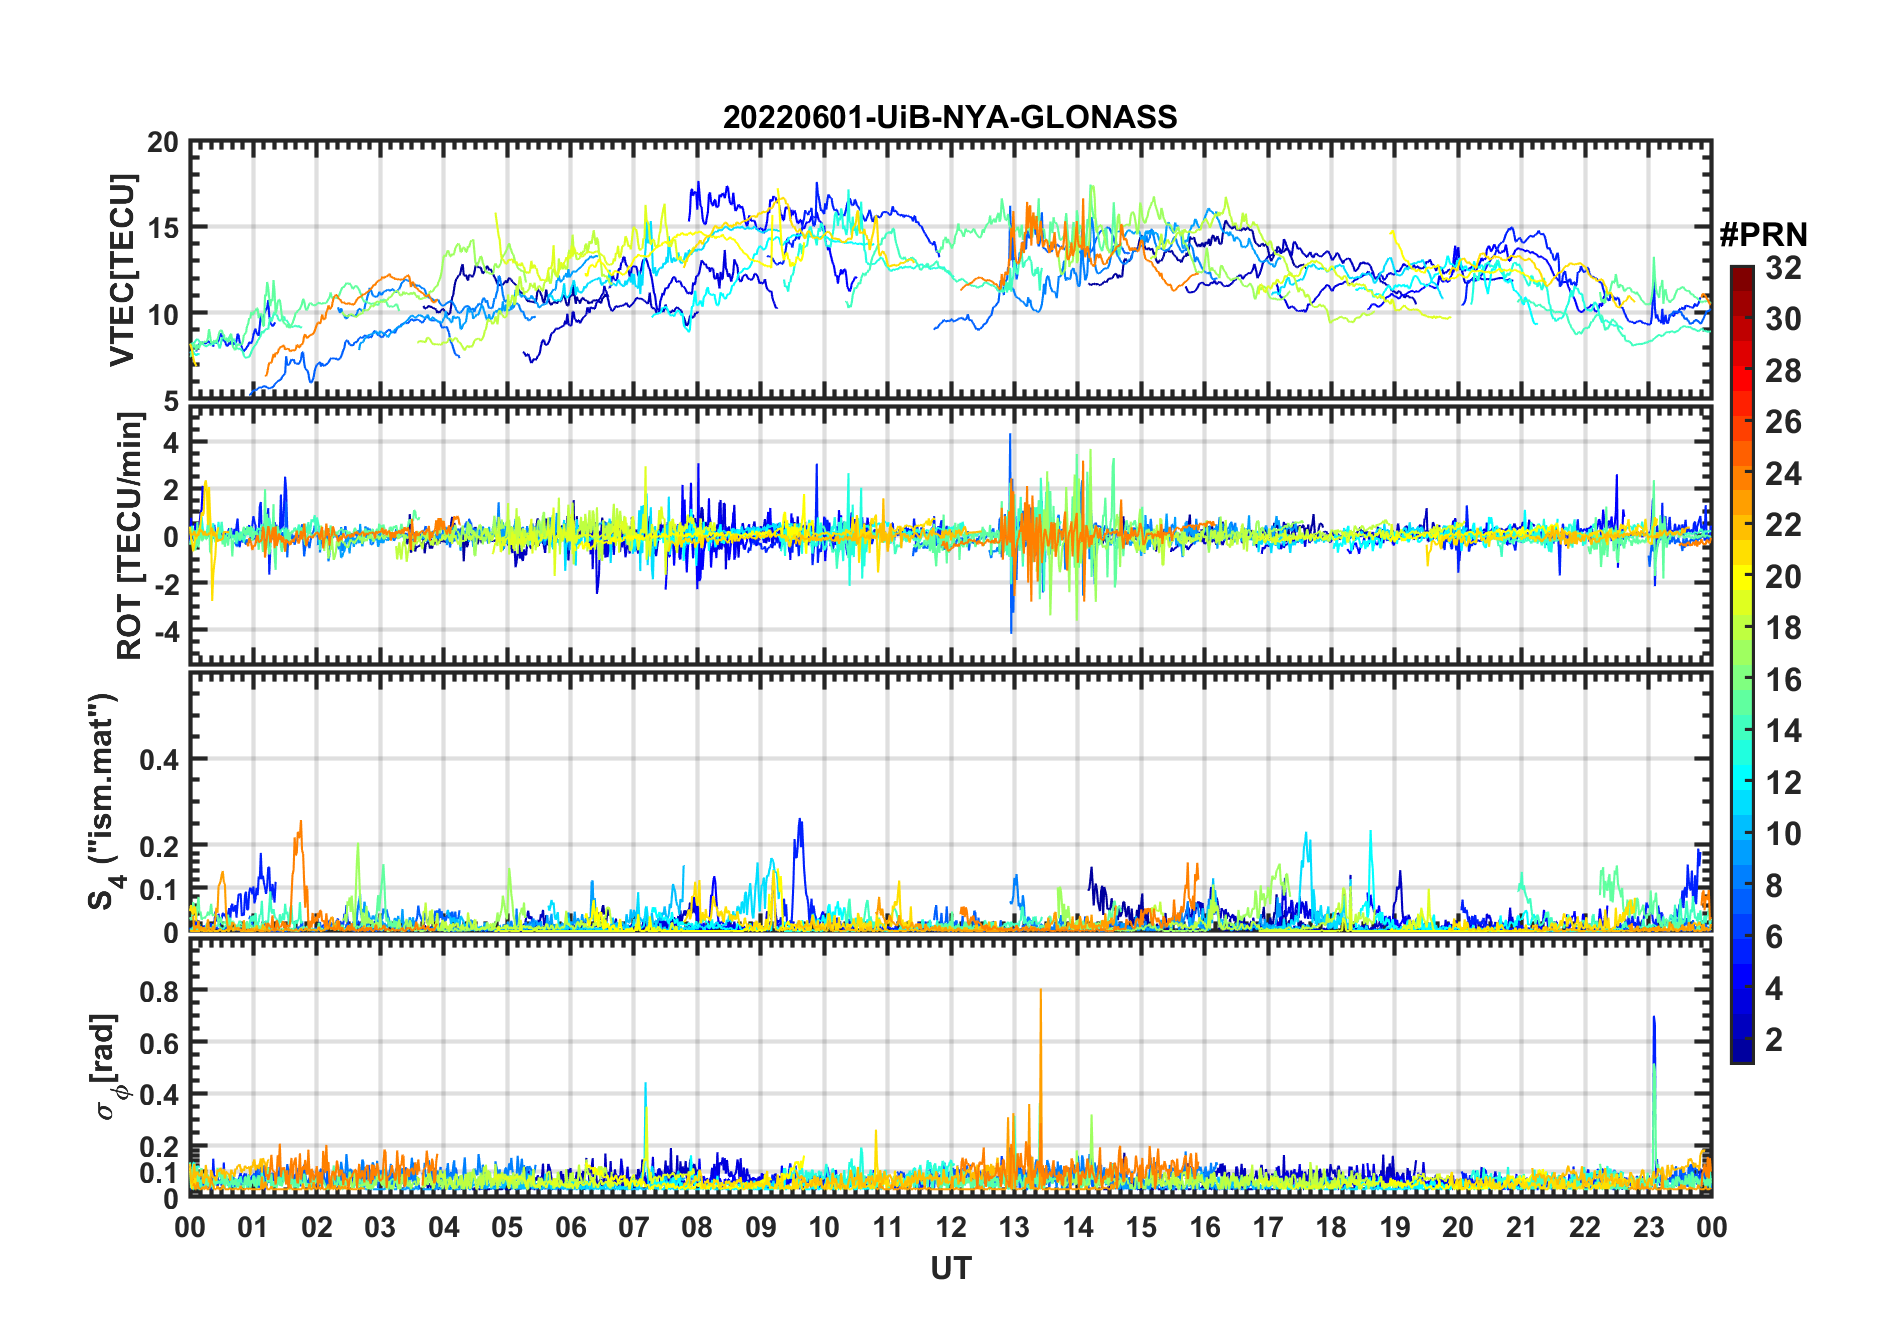Click the colorbar tick label 16
Image resolution: width=1902 pixels, height=1330 pixels.
coord(1783,680)
